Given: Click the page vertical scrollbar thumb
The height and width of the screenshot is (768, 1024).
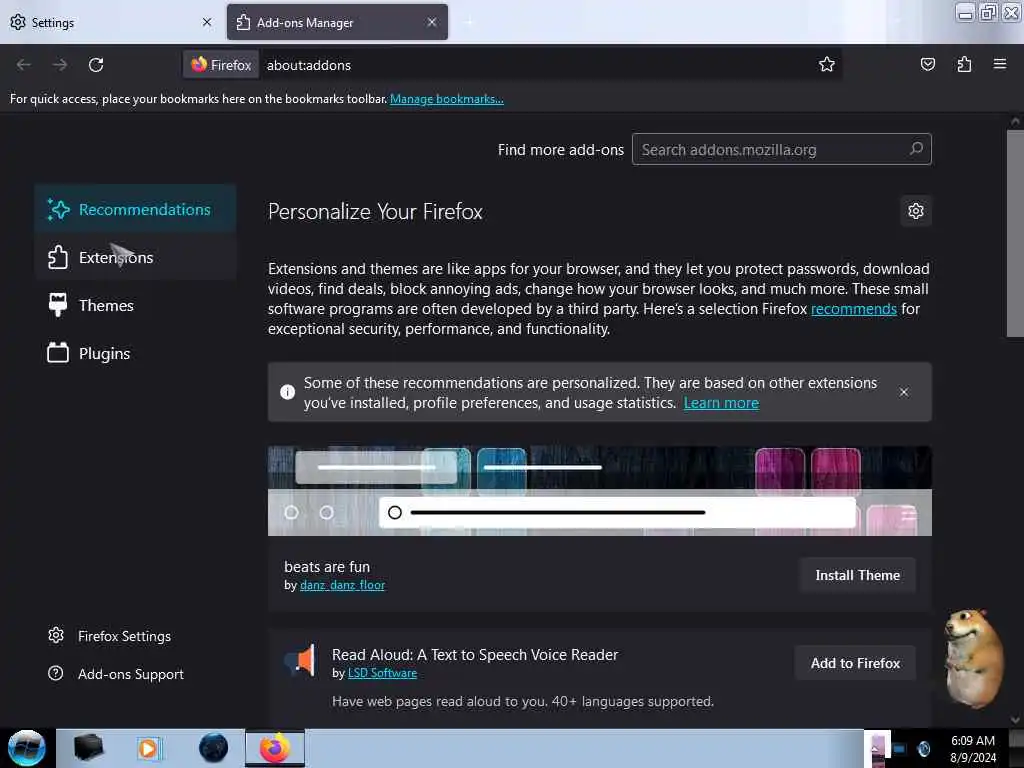Looking at the screenshot, I should [1015, 233].
